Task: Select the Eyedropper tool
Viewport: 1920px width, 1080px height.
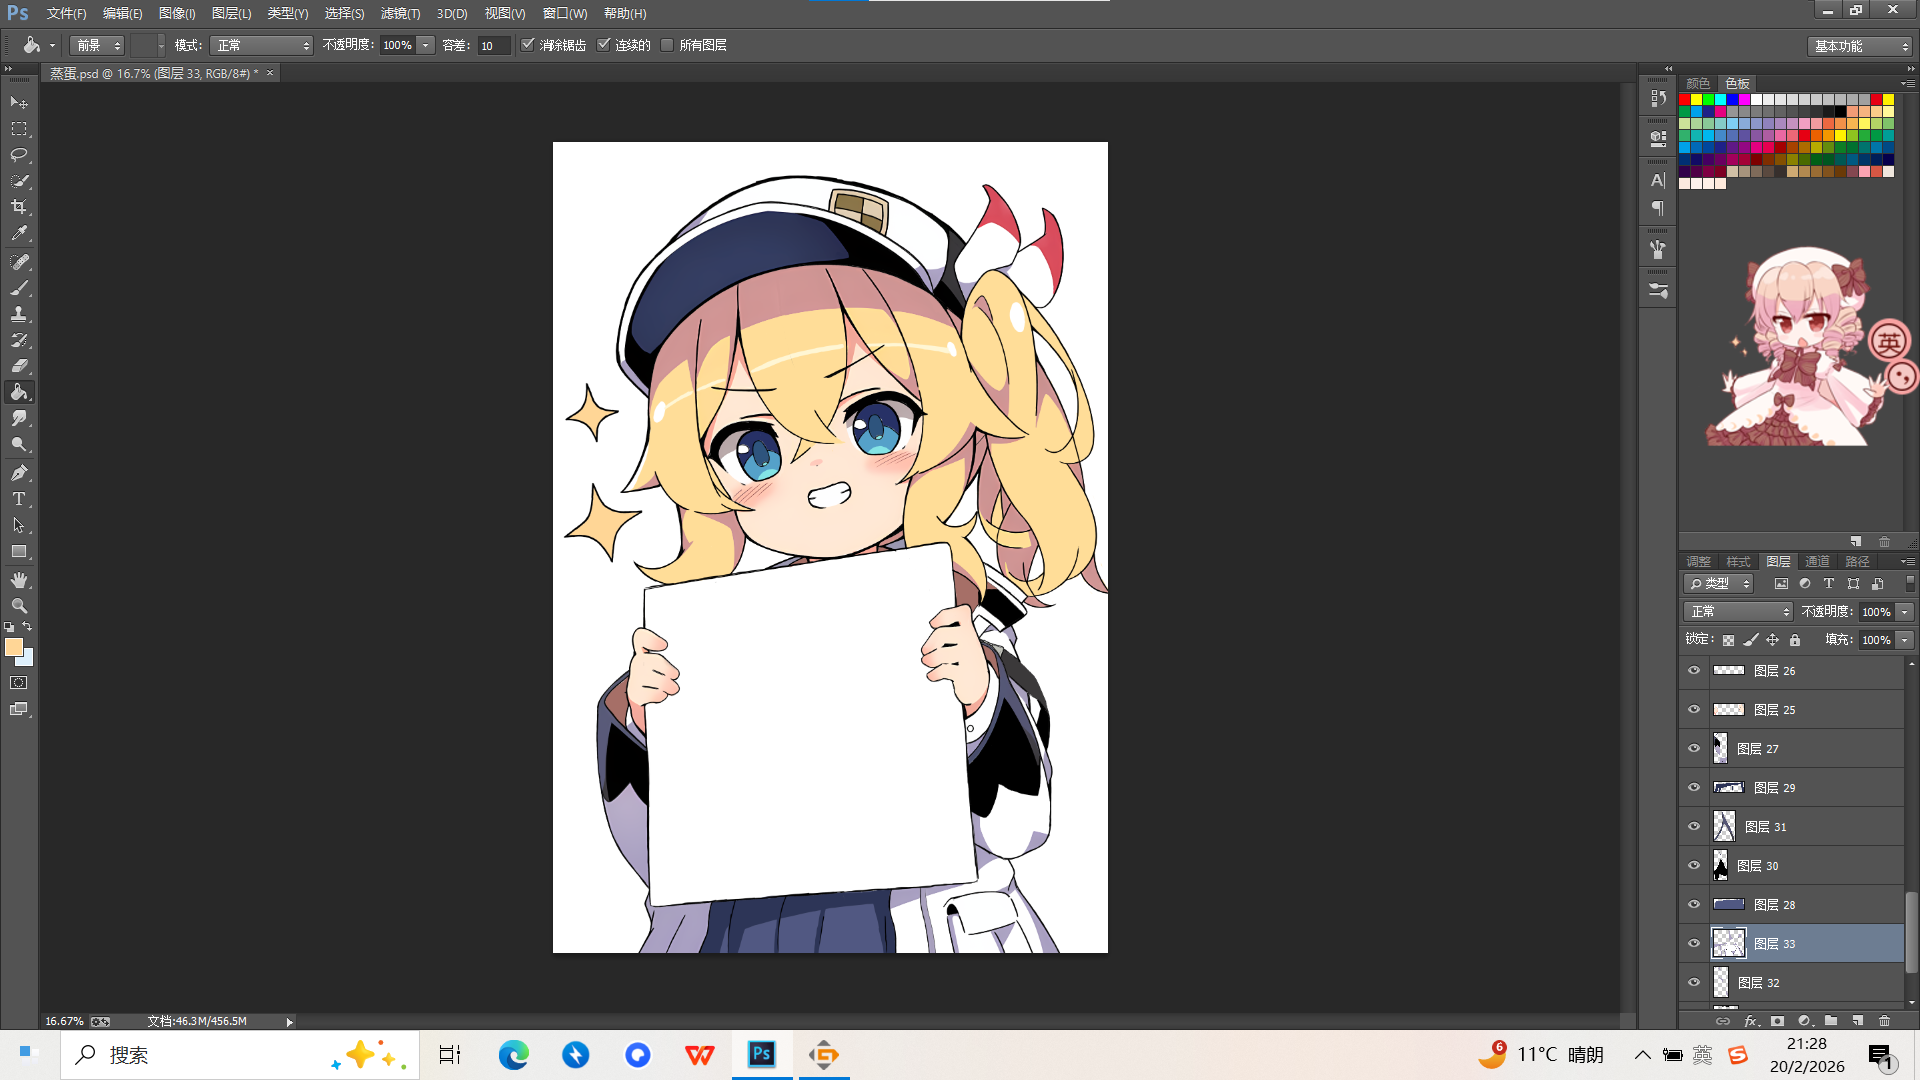Action: pyautogui.click(x=19, y=233)
